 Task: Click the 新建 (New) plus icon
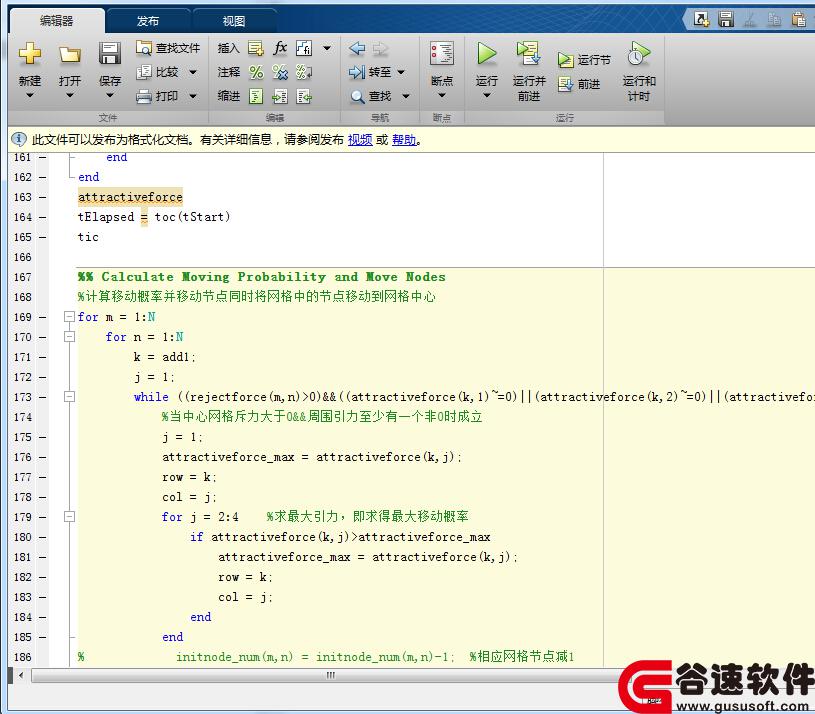pyautogui.click(x=30, y=54)
